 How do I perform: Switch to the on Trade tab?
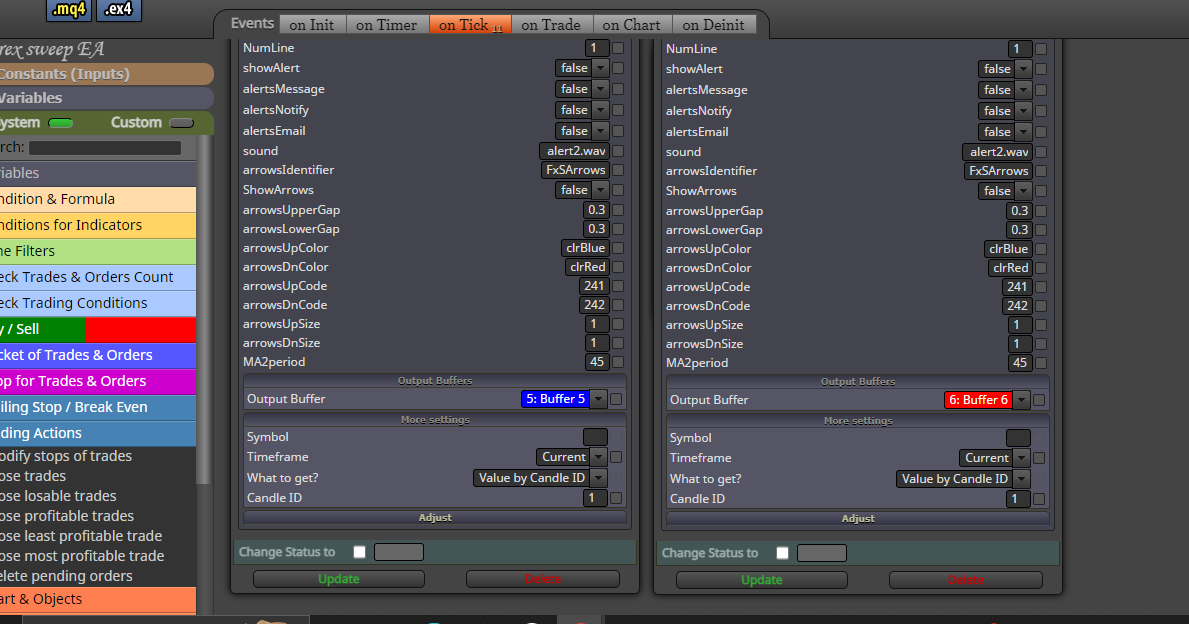pos(551,25)
